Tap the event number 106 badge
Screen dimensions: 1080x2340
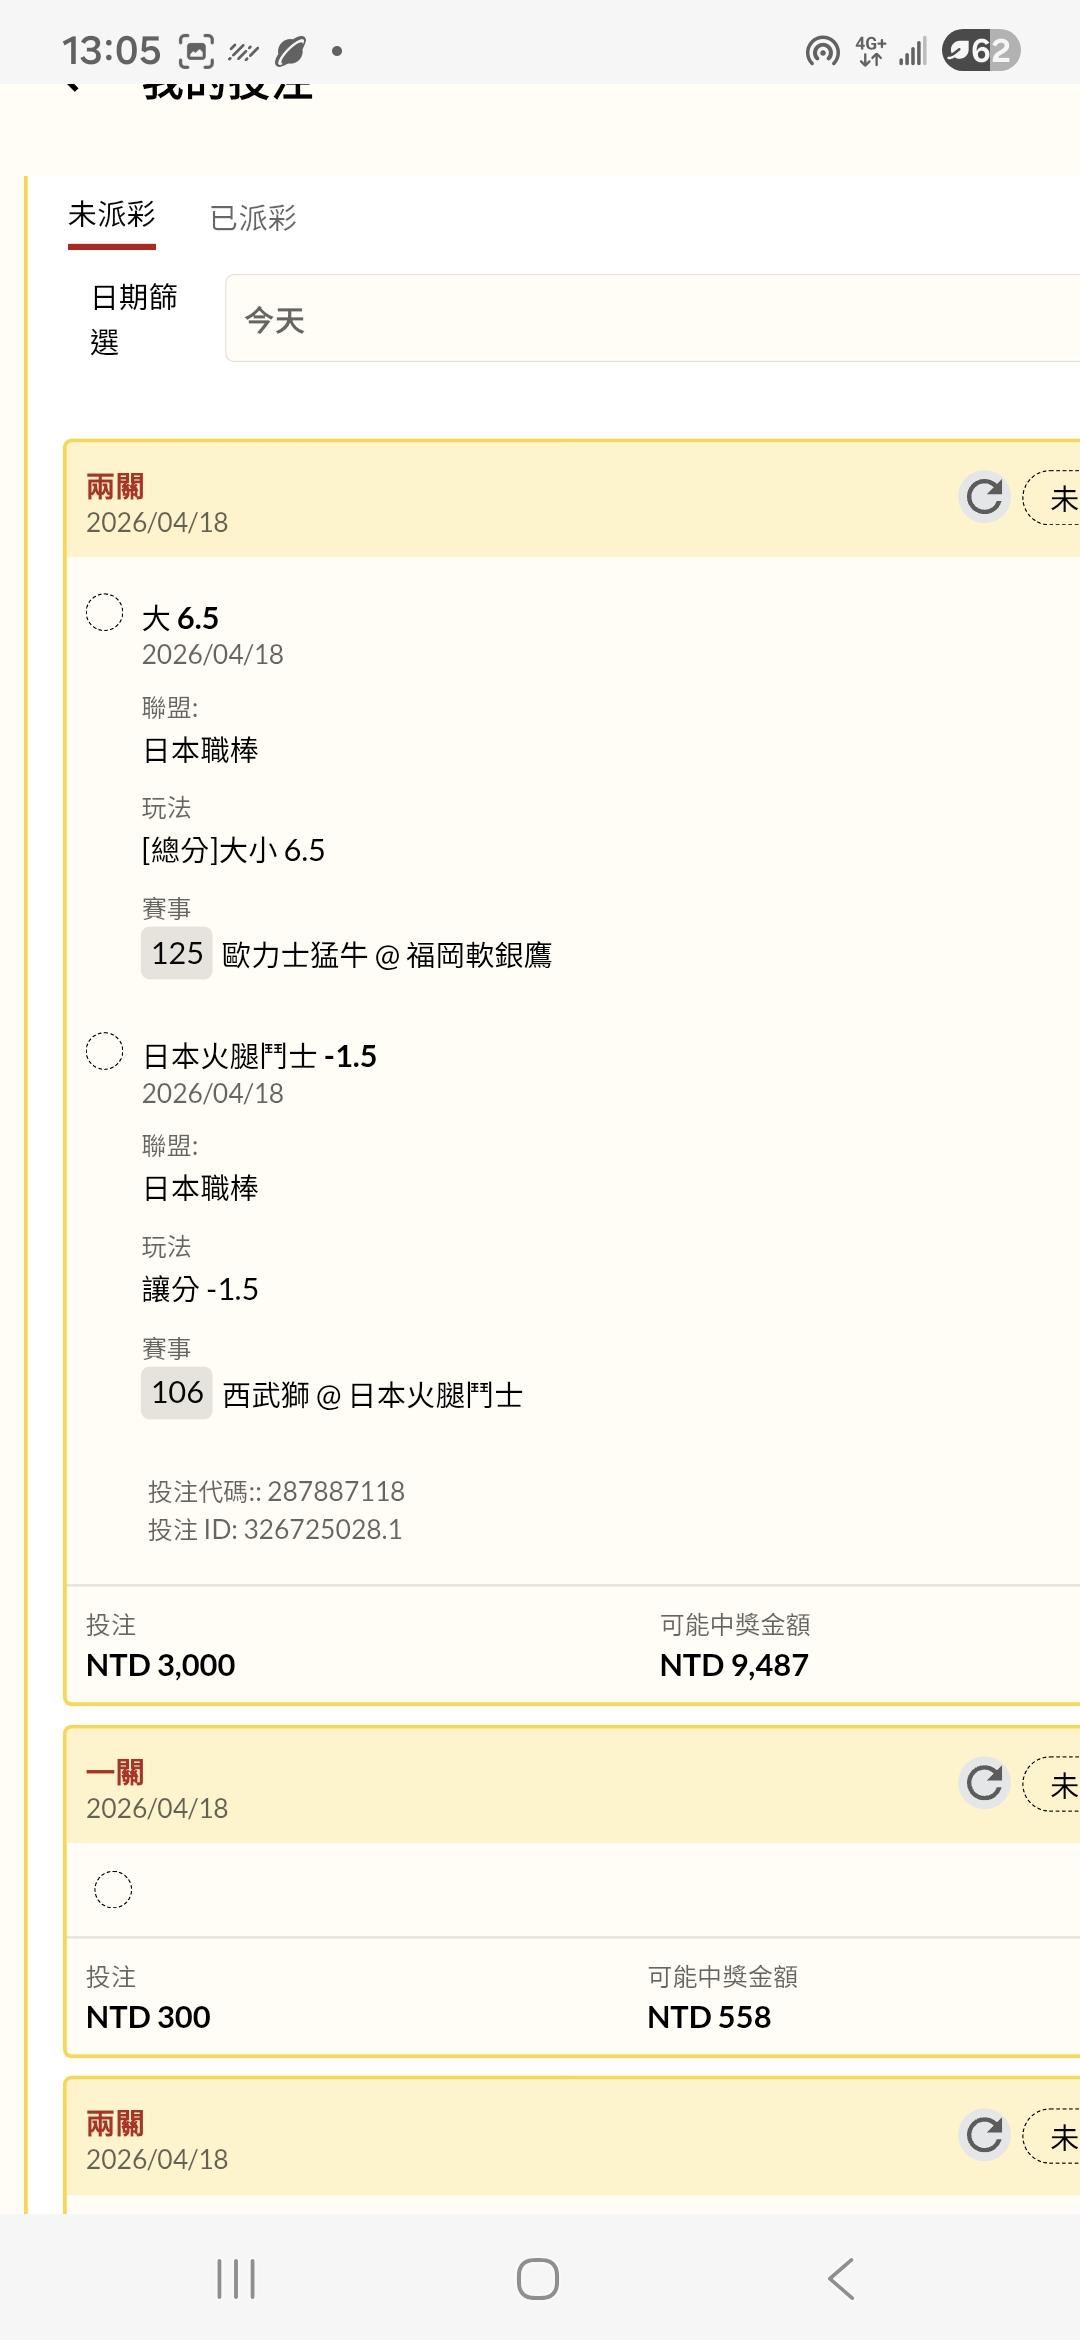coord(177,1392)
